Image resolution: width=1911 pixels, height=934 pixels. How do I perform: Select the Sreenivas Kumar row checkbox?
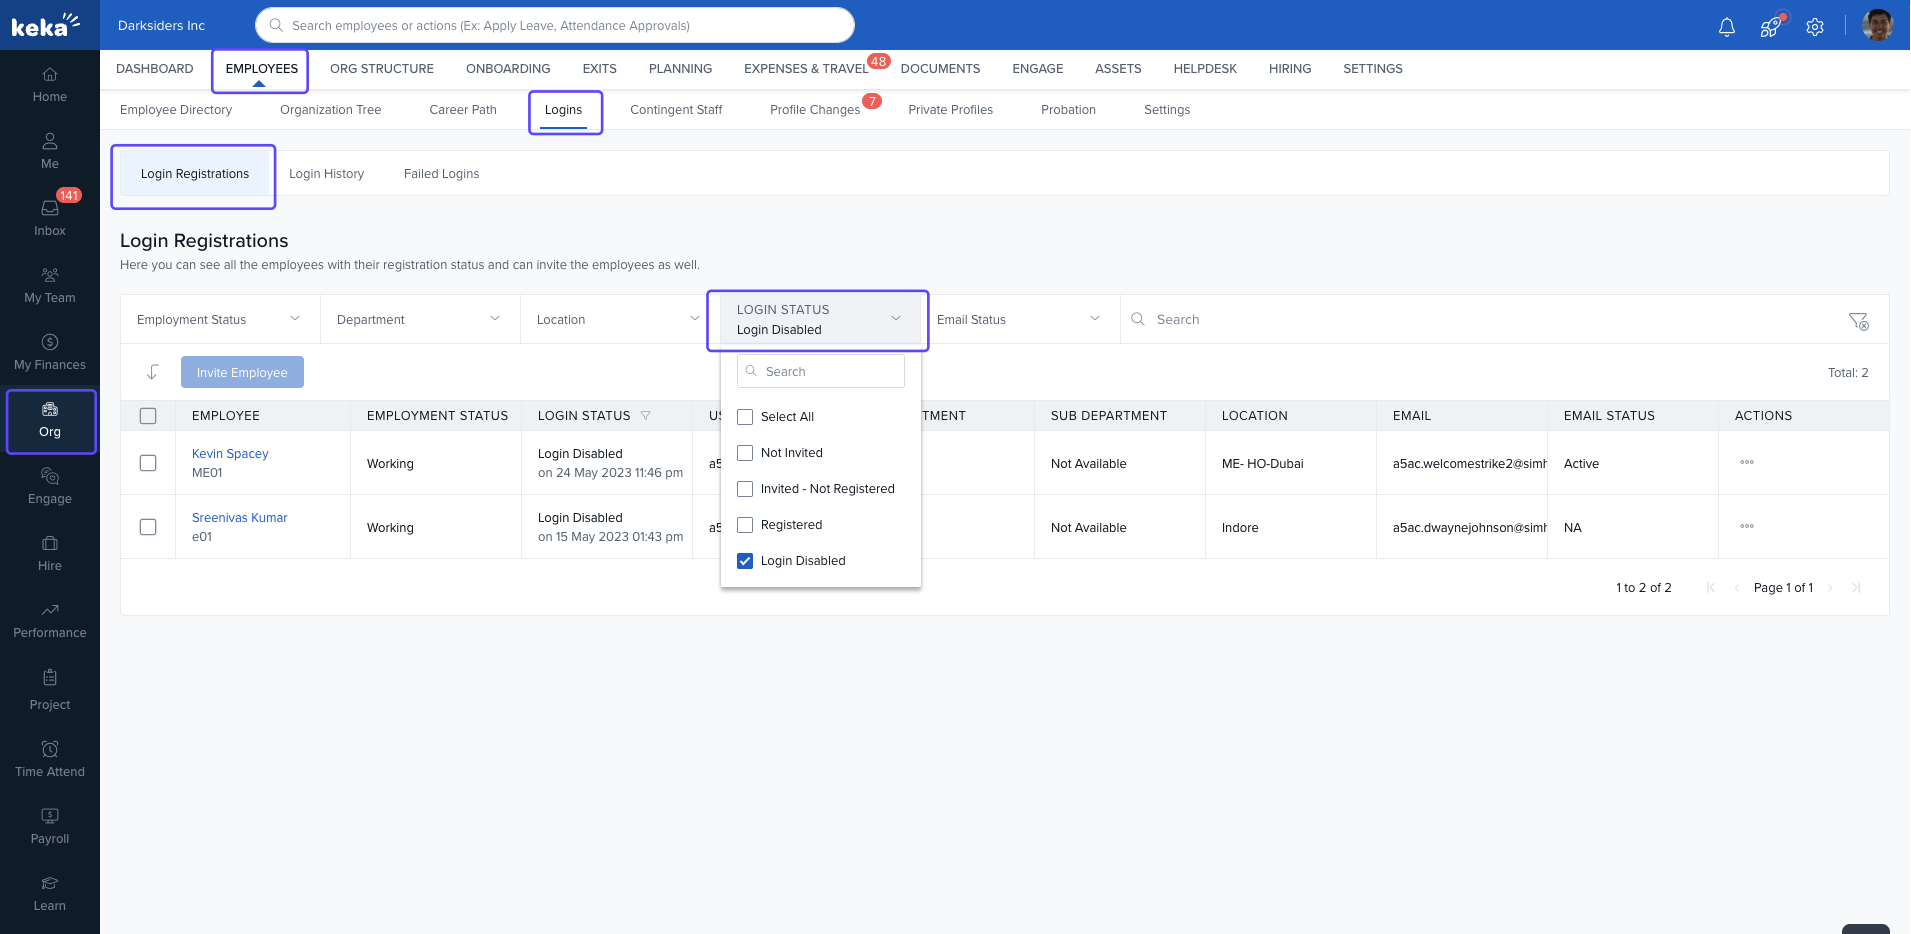(x=148, y=527)
